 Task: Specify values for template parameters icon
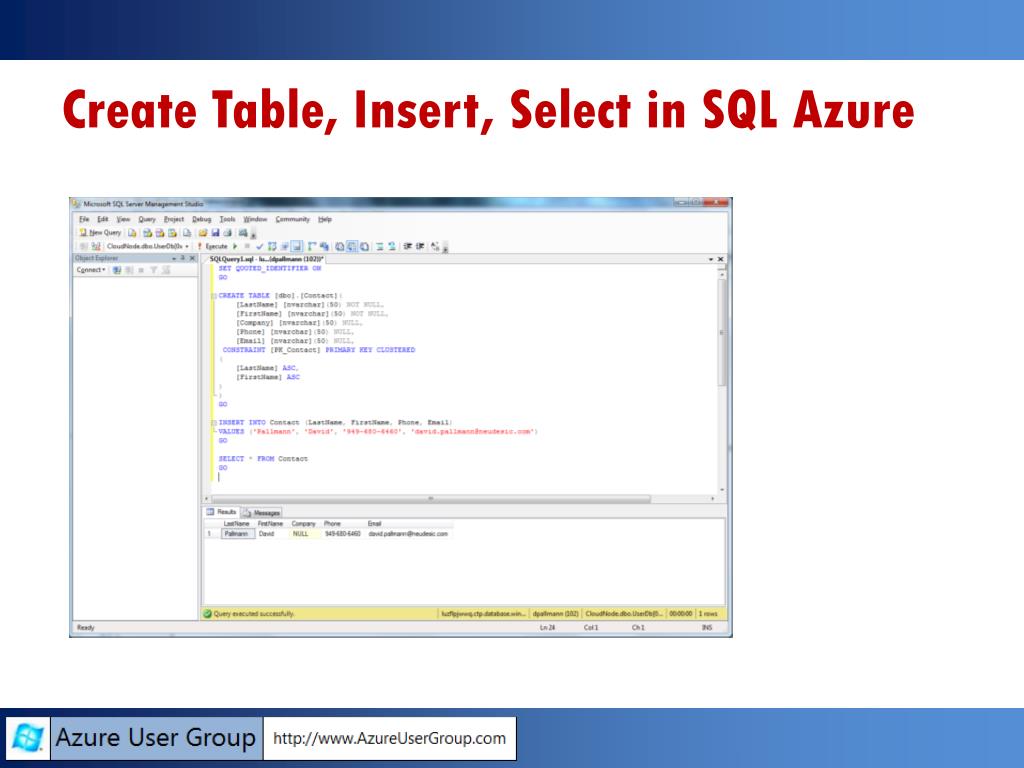point(434,246)
